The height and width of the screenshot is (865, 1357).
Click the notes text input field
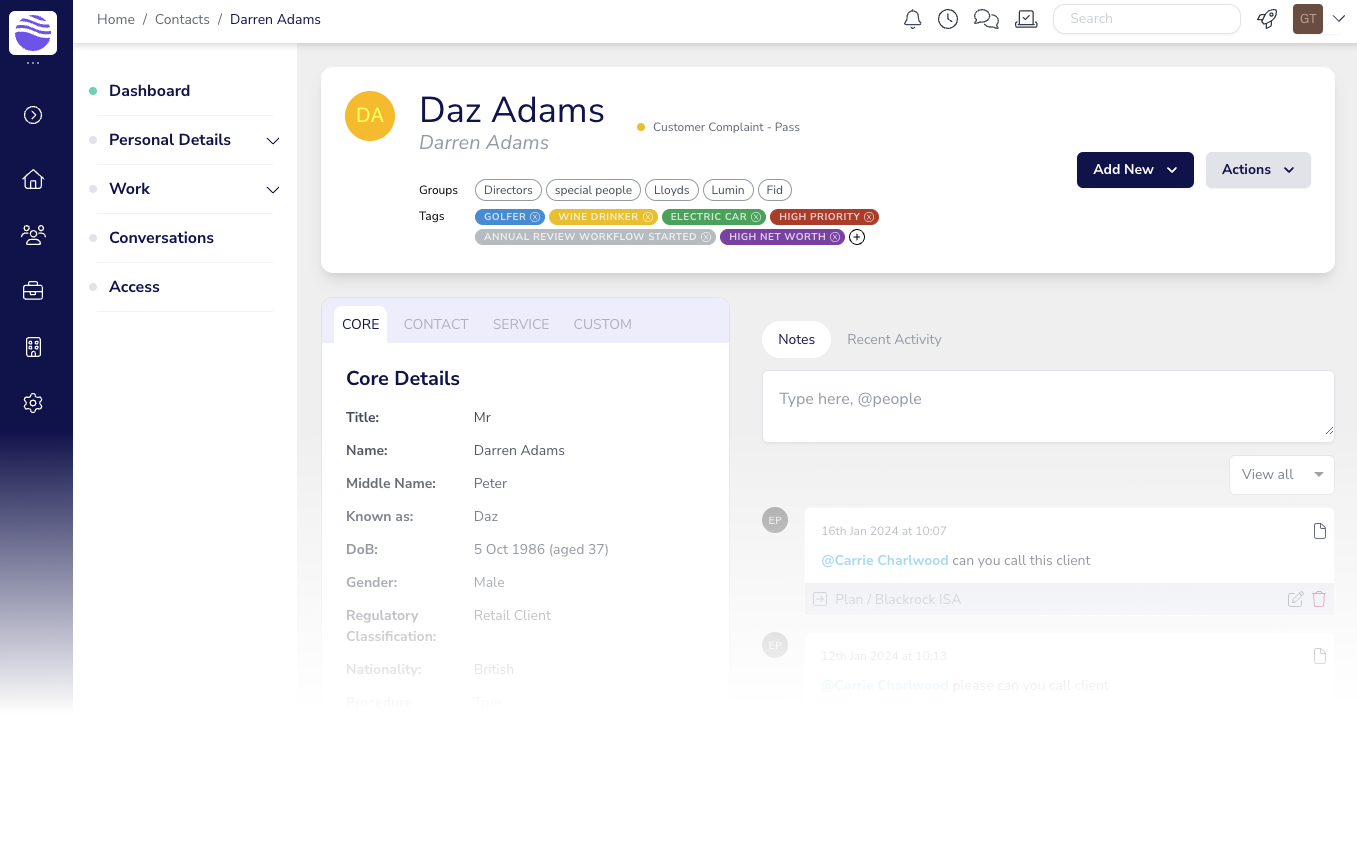pyautogui.click(x=1047, y=406)
